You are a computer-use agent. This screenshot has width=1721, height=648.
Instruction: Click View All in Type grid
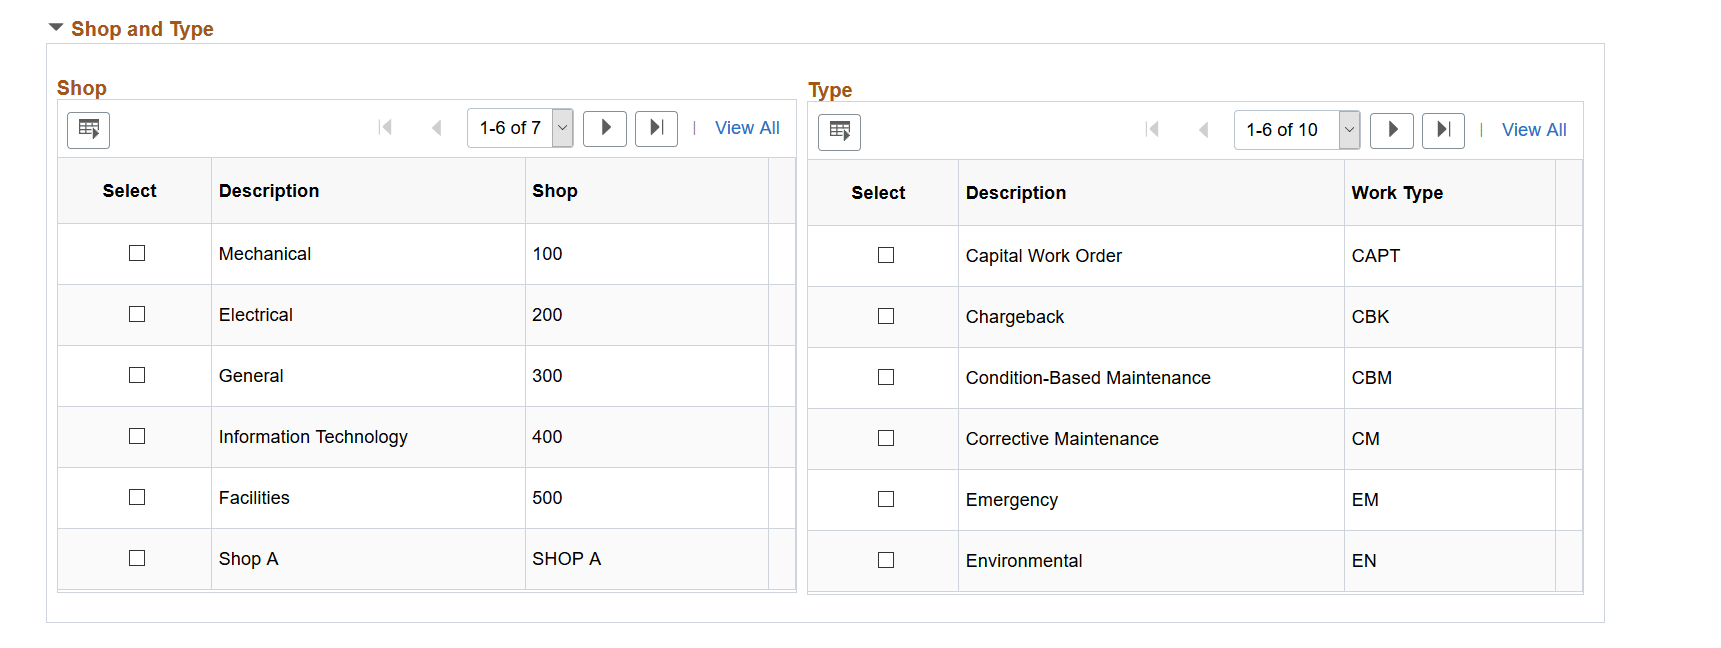pyautogui.click(x=1534, y=130)
